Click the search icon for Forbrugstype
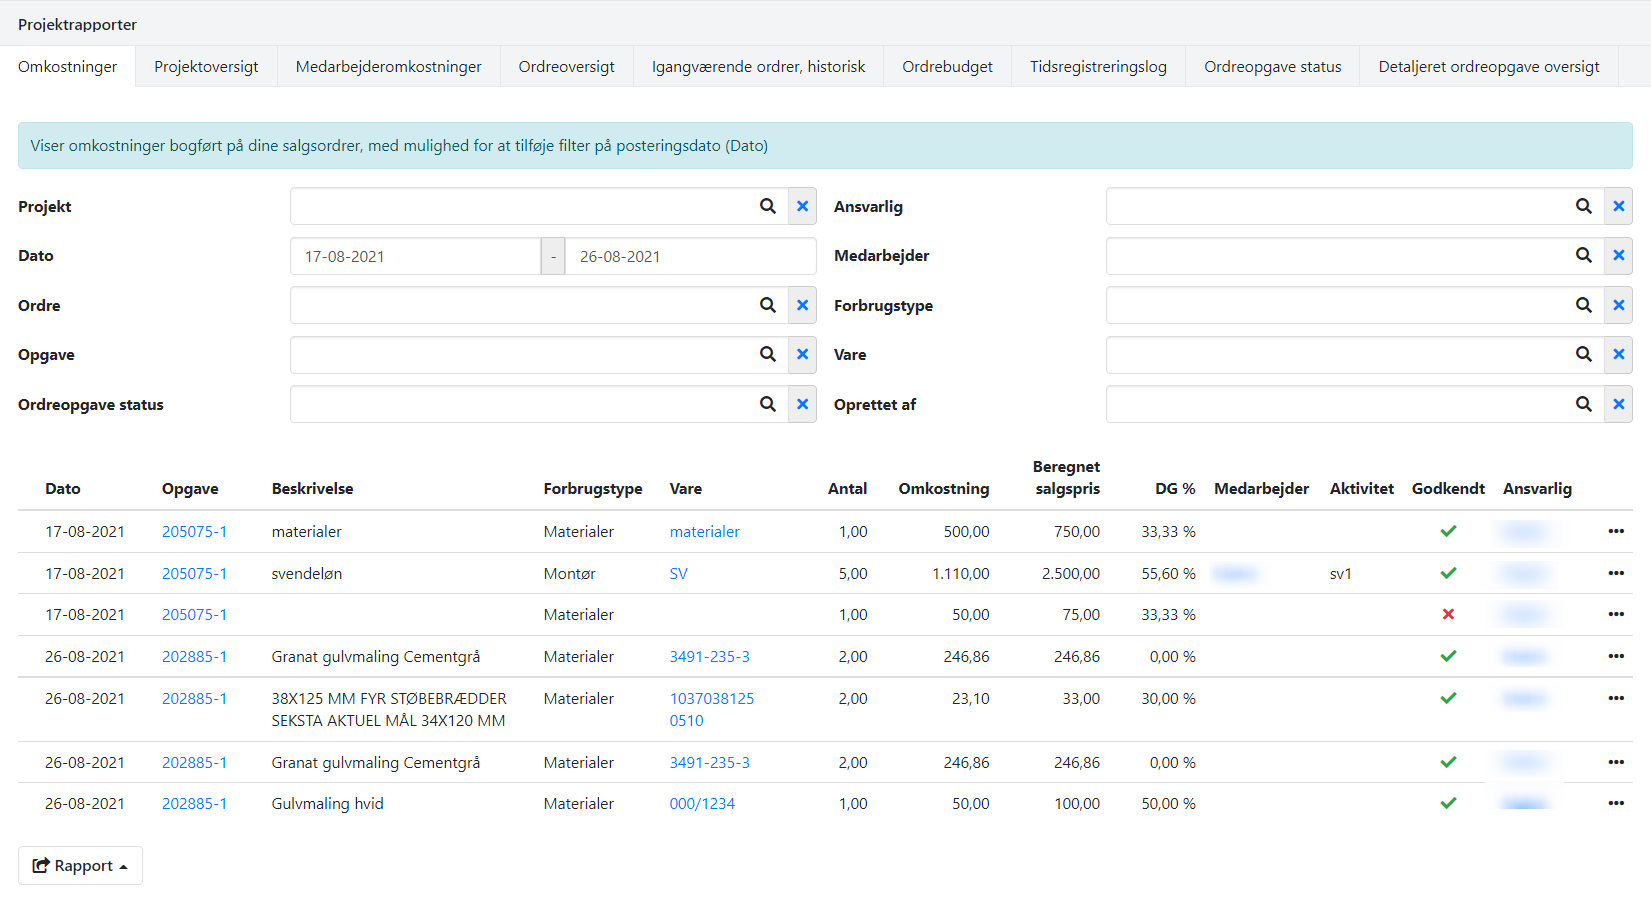Screen dimensions: 1651x901 click(1583, 305)
